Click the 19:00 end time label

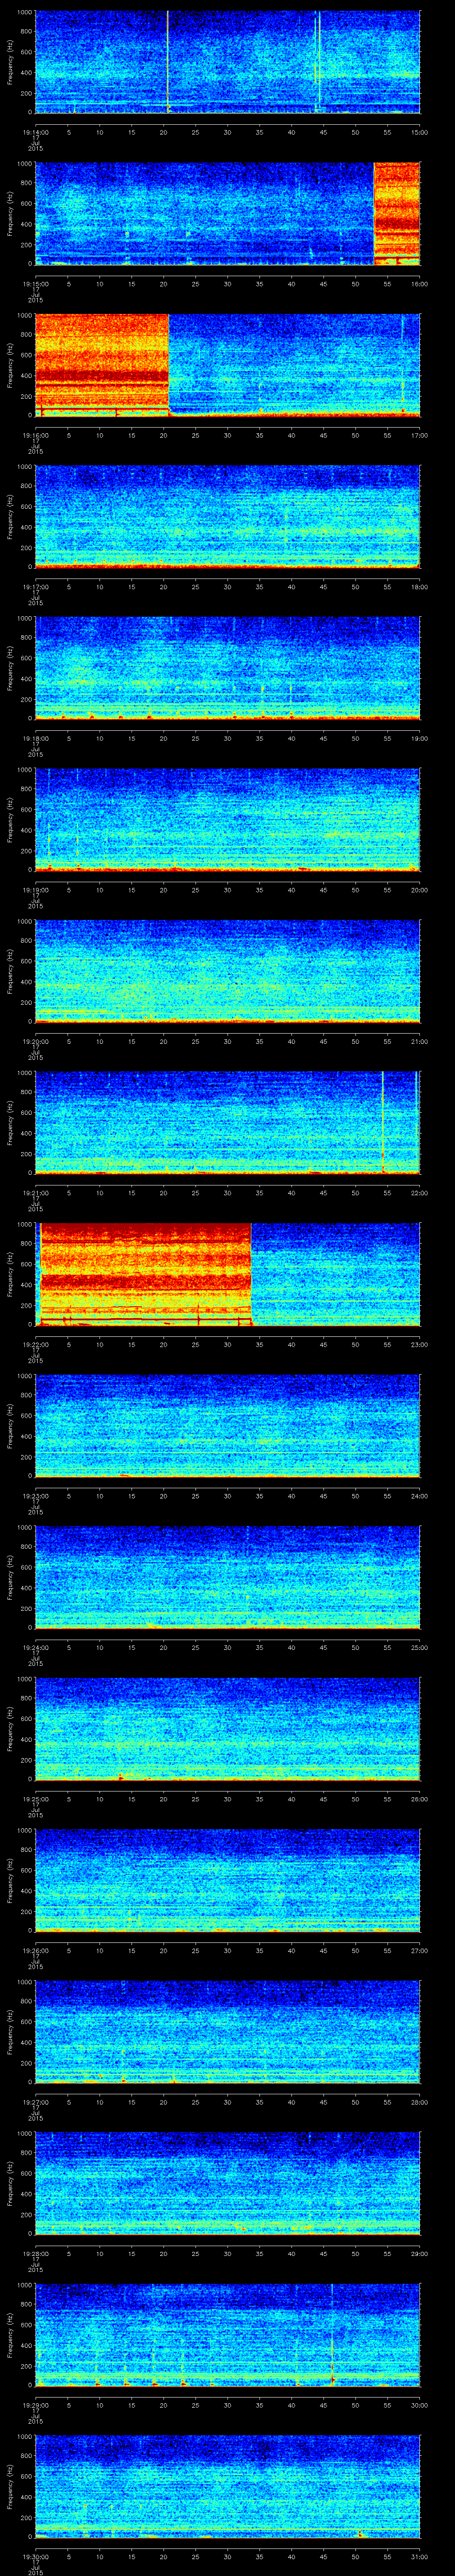[420, 738]
